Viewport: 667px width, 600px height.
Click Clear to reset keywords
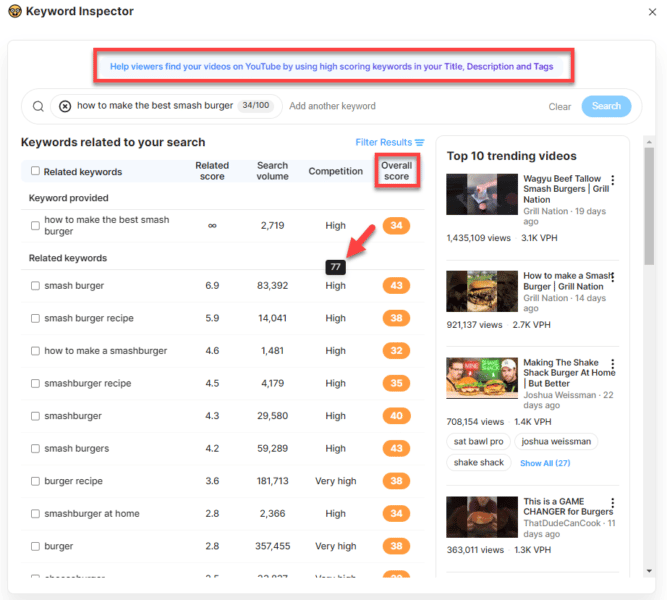[x=559, y=106]
